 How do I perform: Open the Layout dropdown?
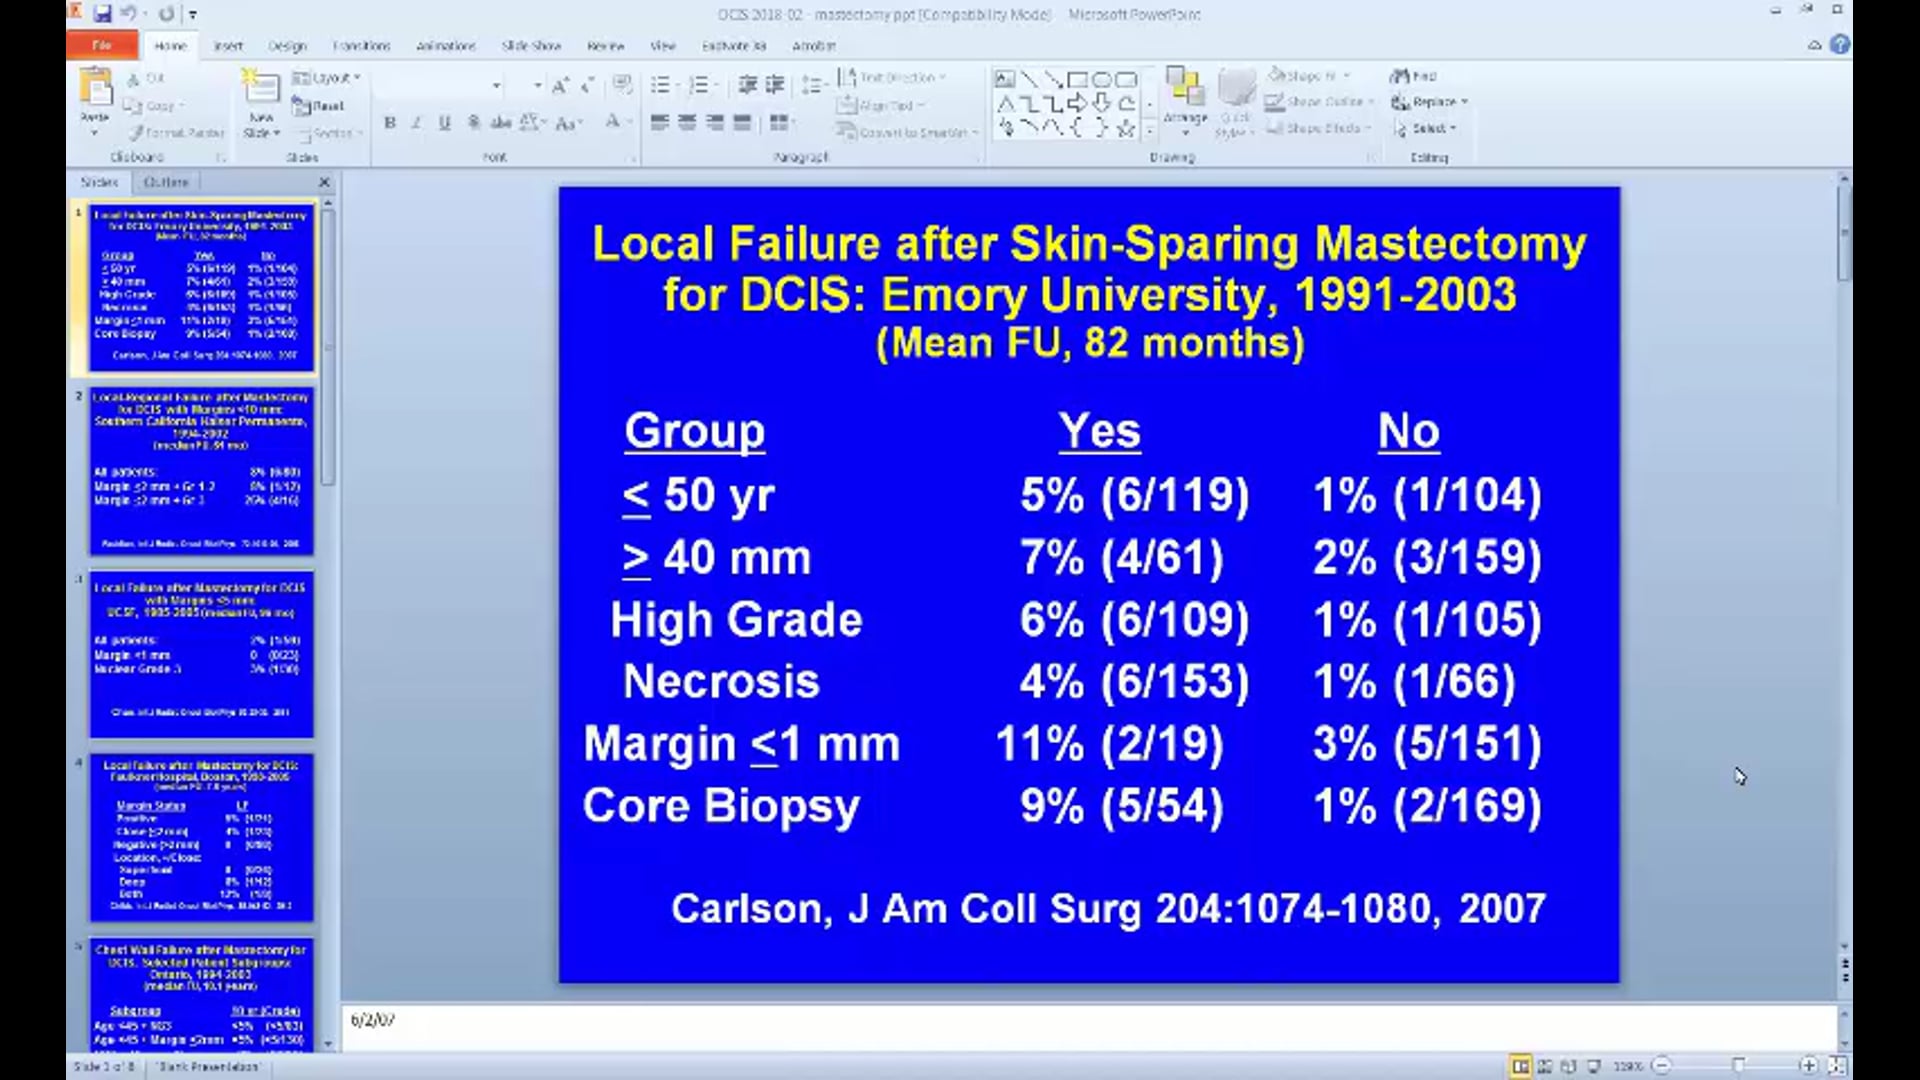327,75
